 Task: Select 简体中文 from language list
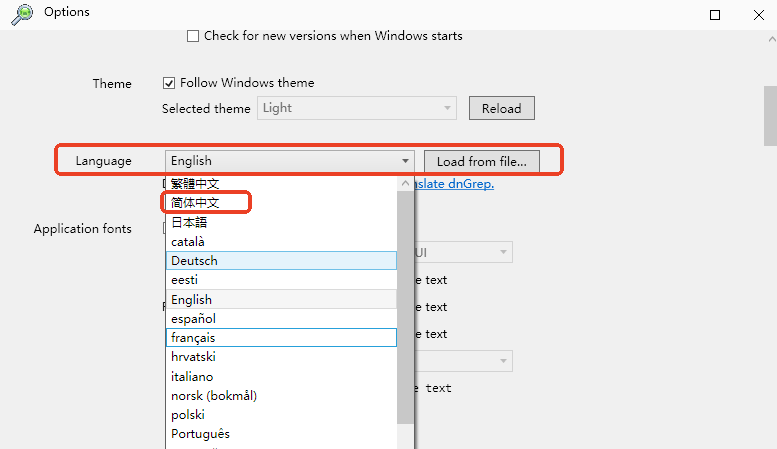click(281, 203)
